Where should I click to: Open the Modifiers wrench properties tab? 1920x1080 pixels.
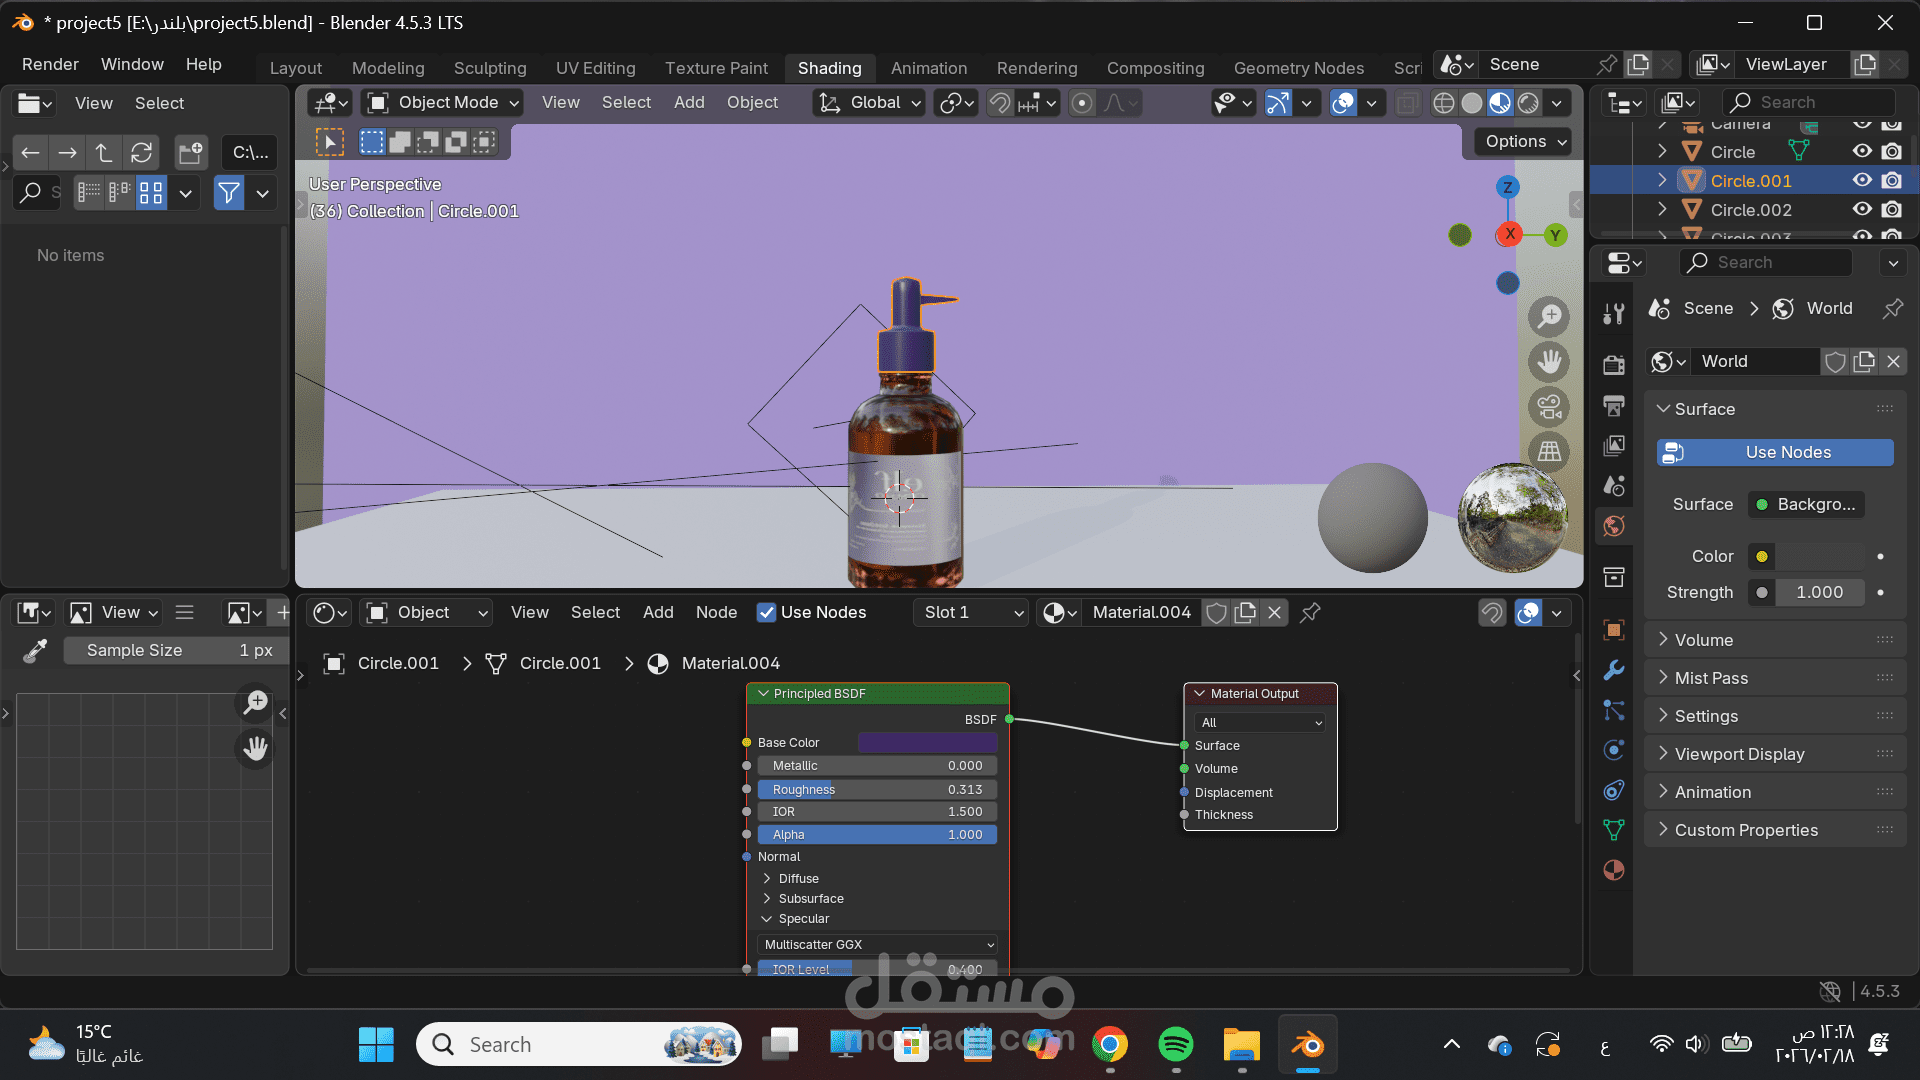click(x=1613, y=670)
